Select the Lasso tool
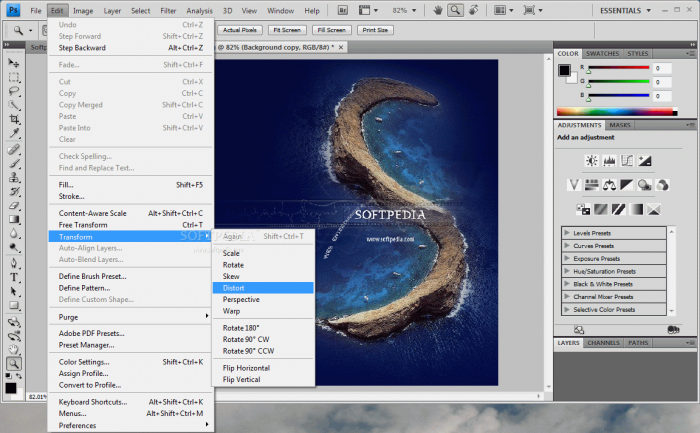Viewport: 700px width, 433px height. click(14, 92)
